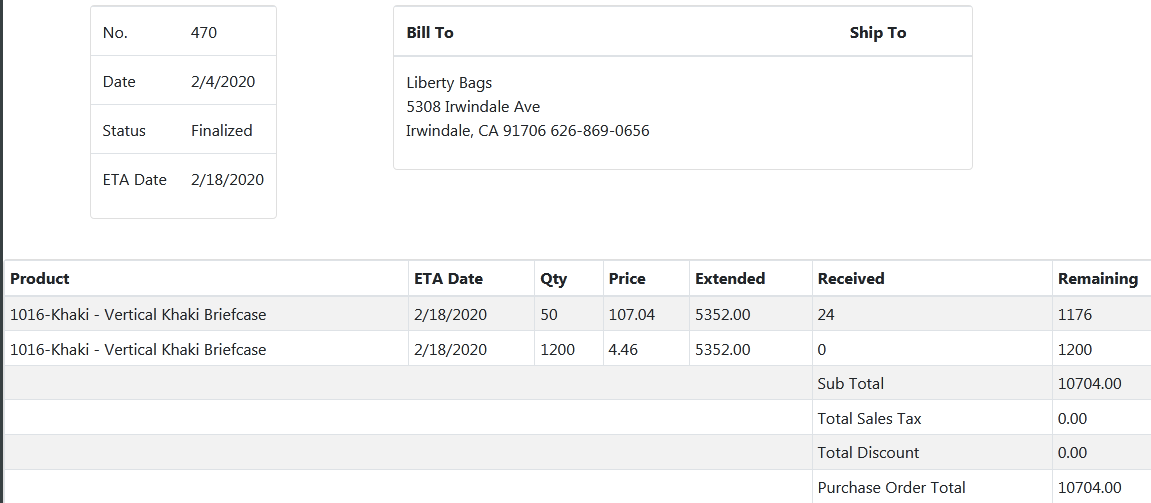Click the Sub Total label
Screen dimensions: 1151x503
coord(851,384)
